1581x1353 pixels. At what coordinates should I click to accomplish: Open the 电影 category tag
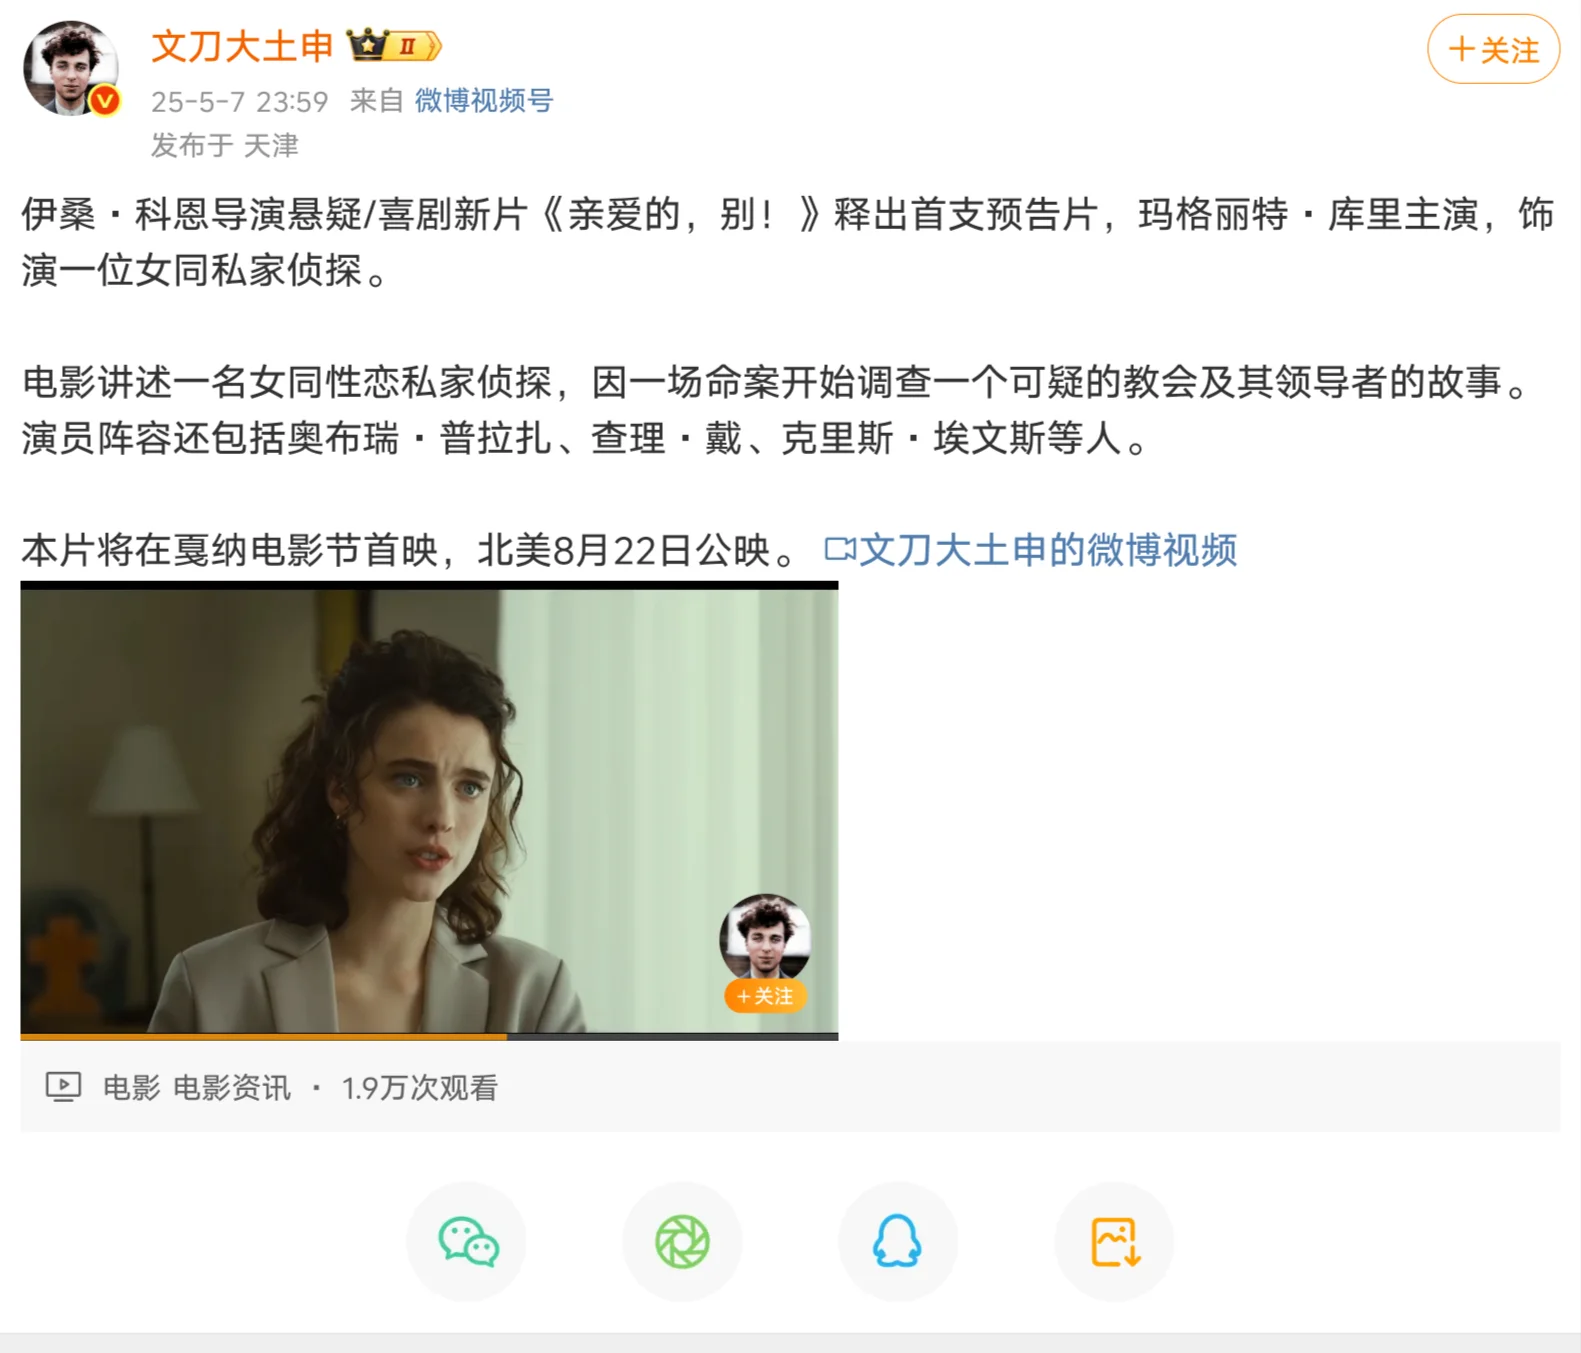131,1087
